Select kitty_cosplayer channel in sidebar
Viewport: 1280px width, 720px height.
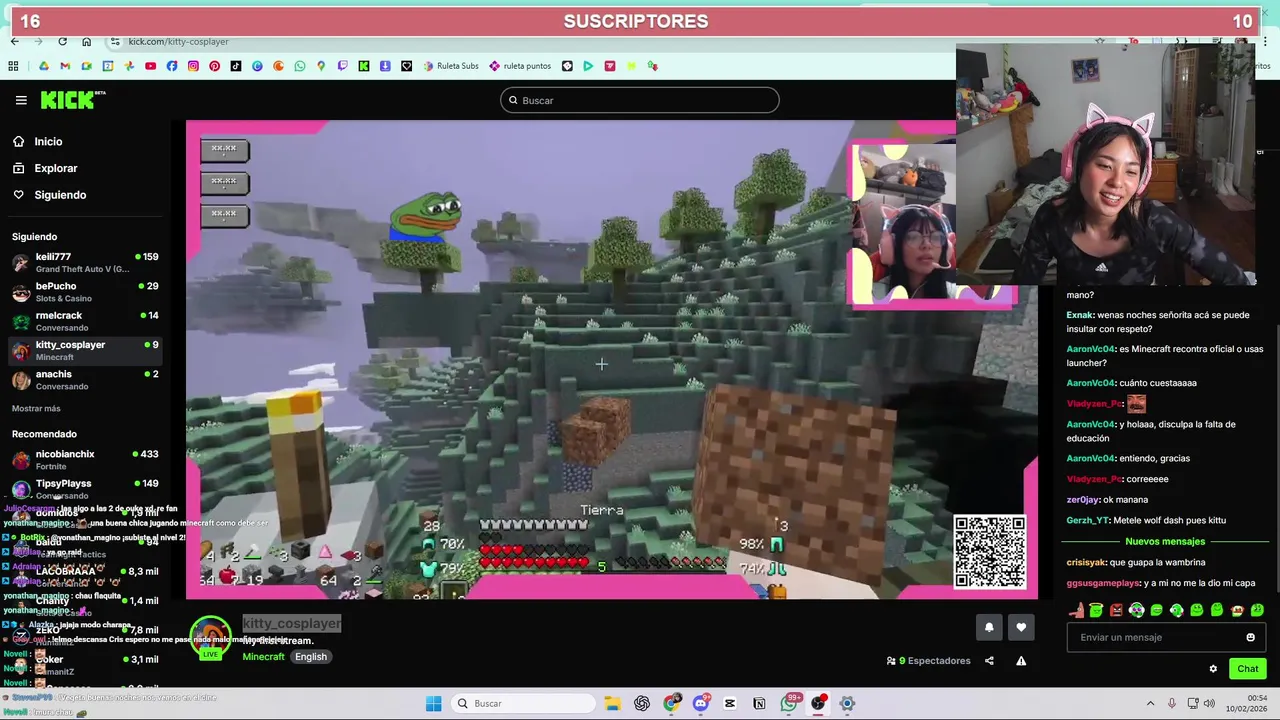(85, 351)
